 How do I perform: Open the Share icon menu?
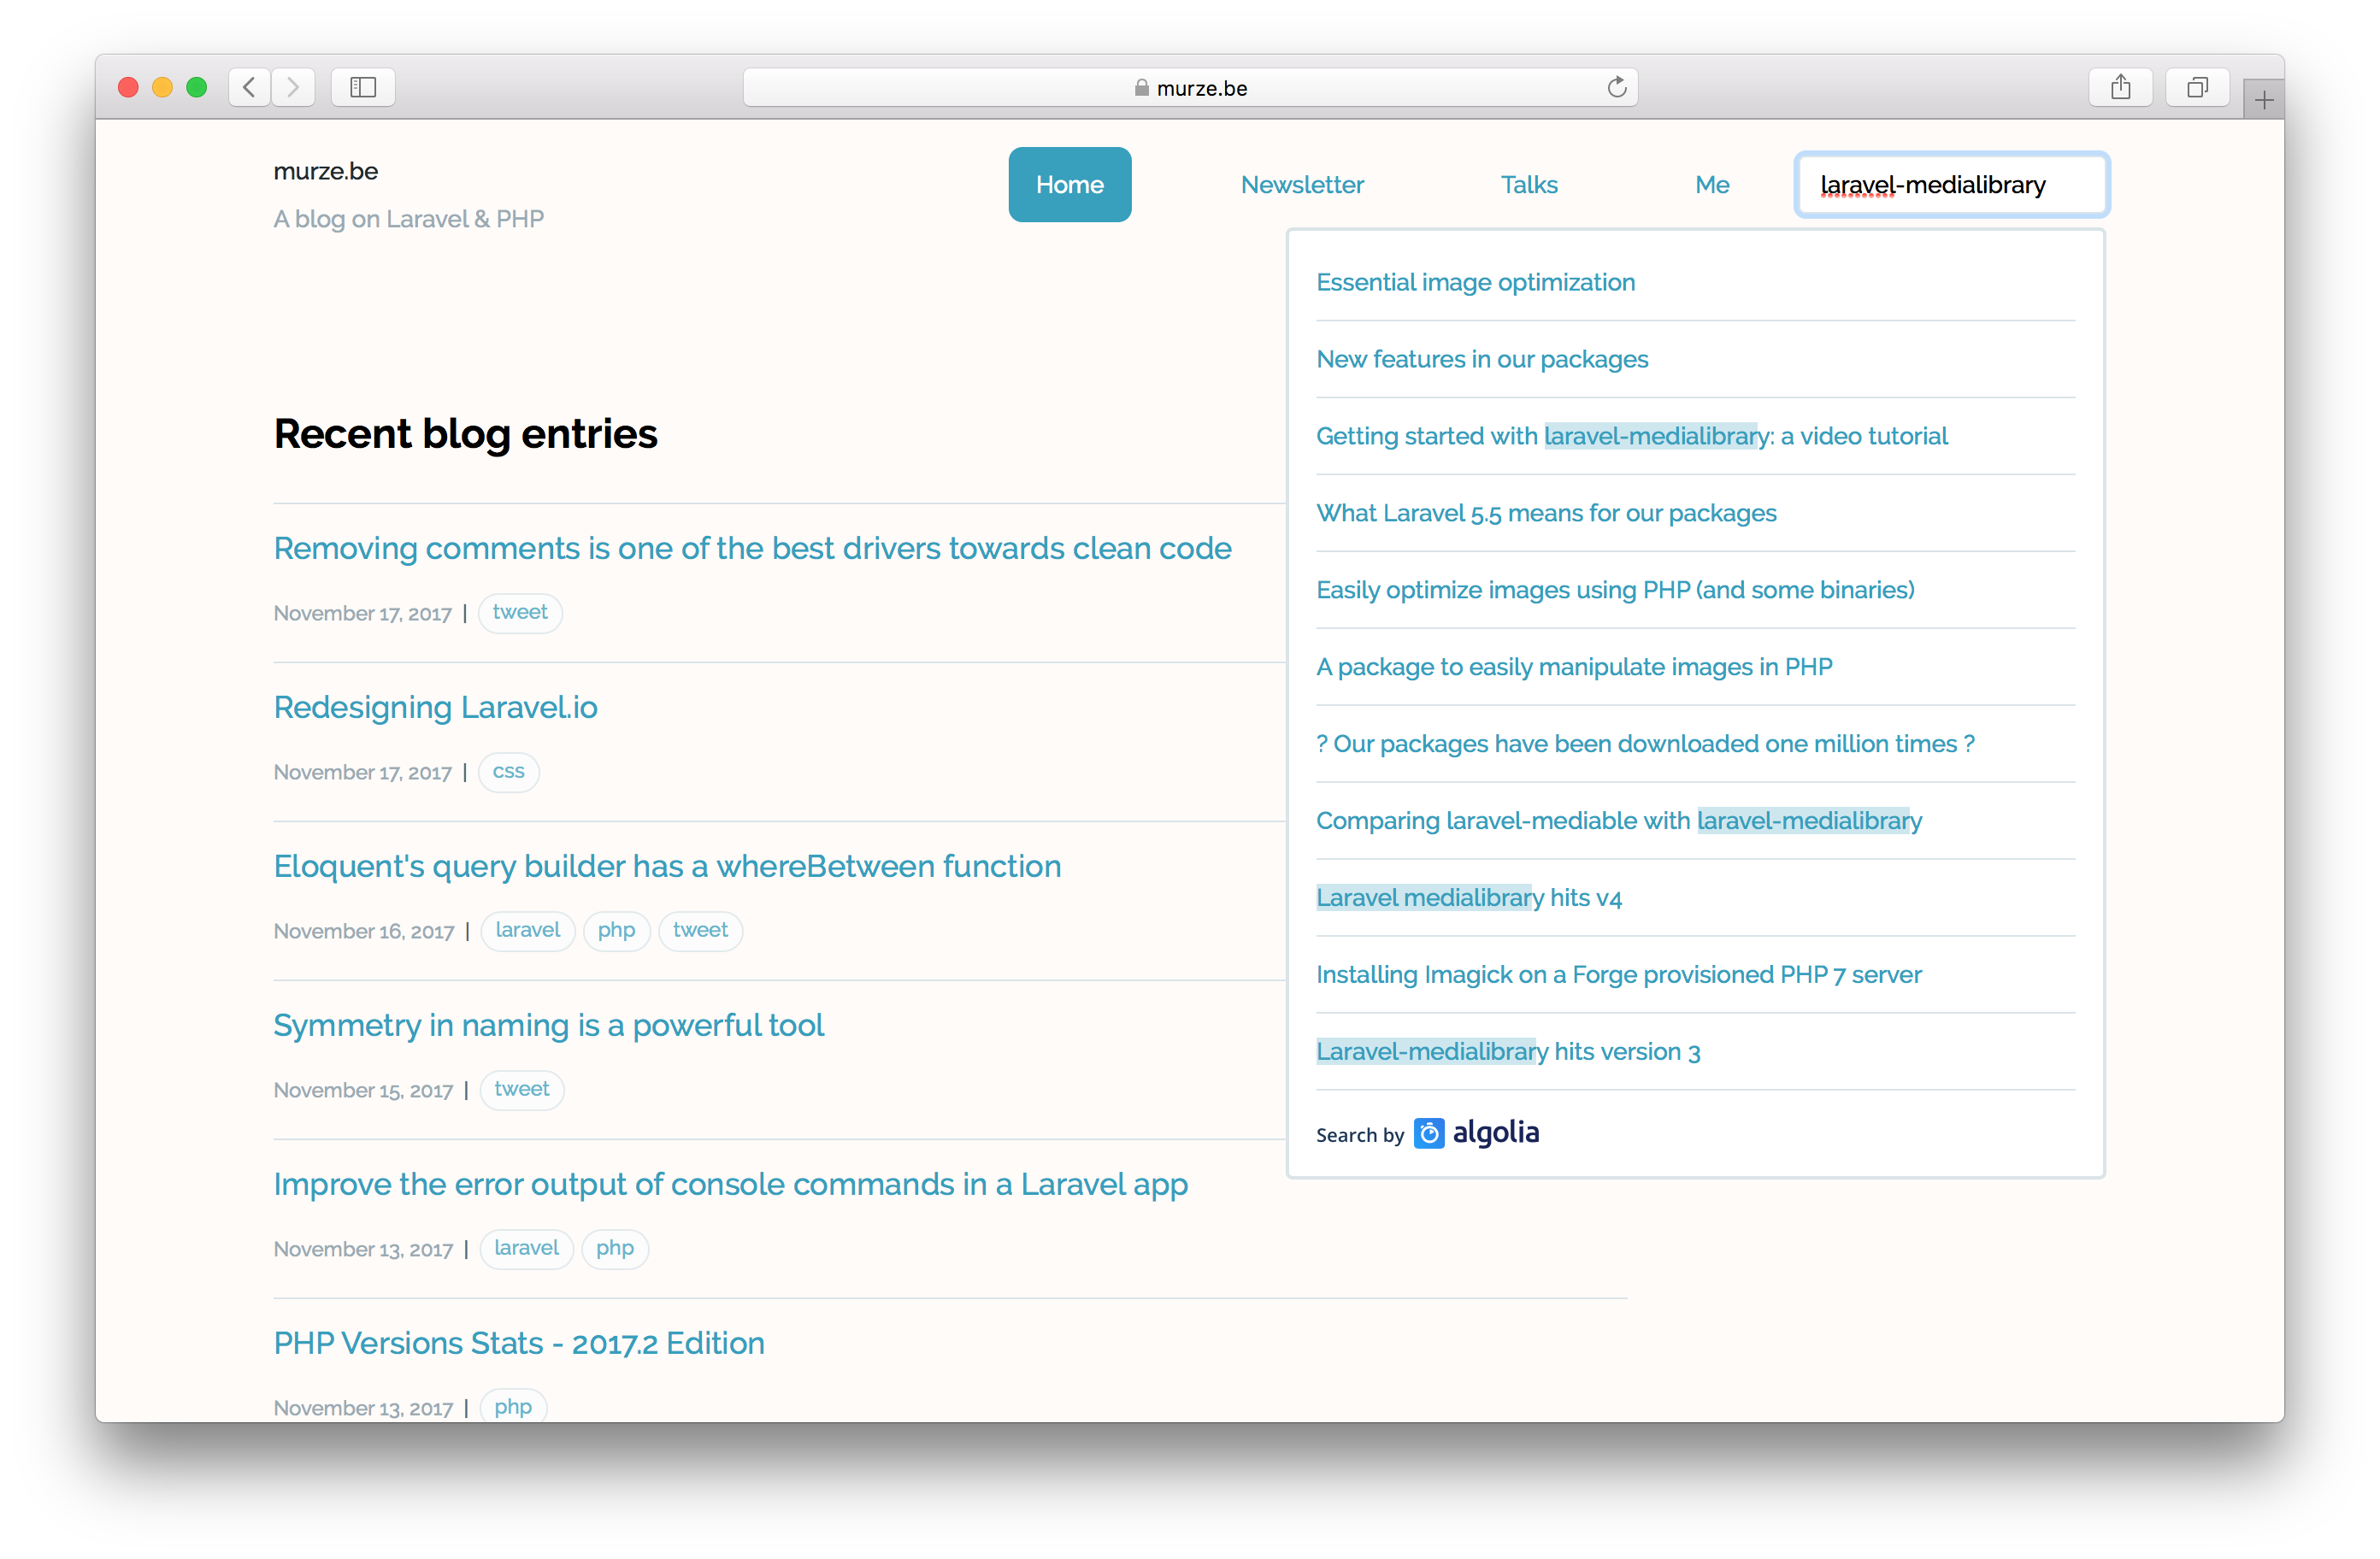[x=2120, y=87]
